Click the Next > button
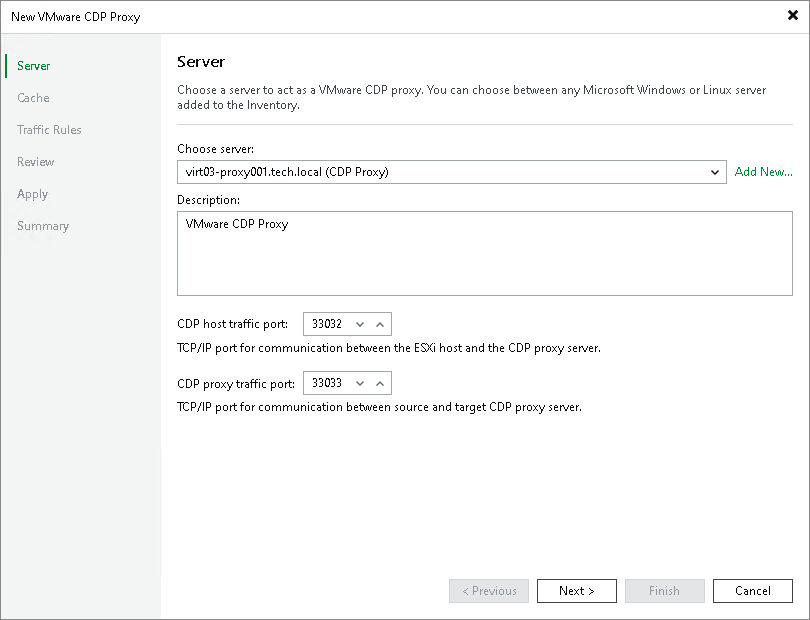This screenshot has height=620, width=810. [577, 591]
